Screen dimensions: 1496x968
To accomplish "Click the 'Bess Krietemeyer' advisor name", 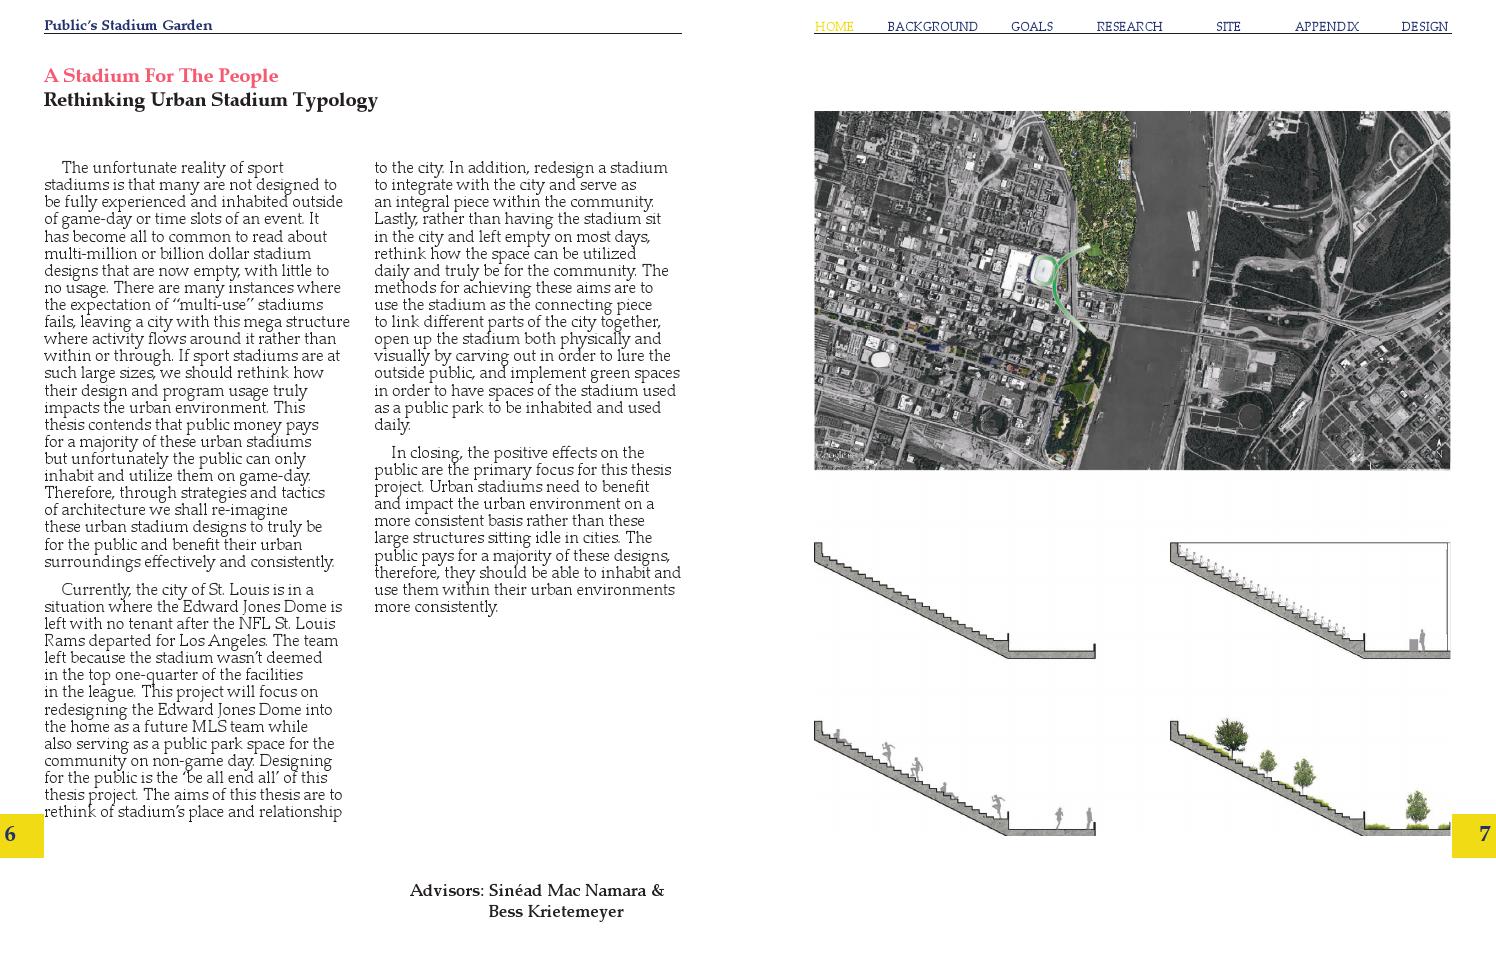I will 556,911.
